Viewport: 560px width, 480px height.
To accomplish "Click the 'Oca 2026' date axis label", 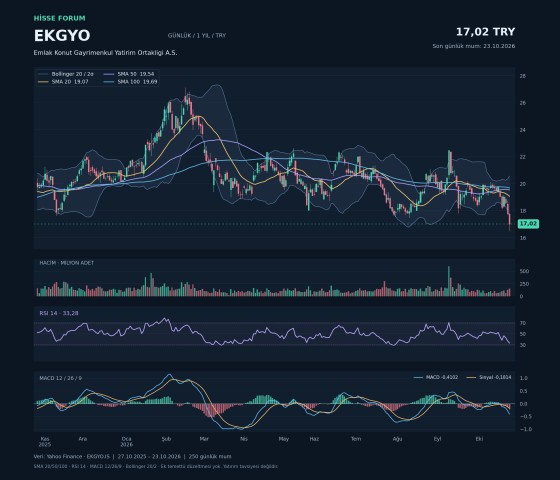I will 126,442.
